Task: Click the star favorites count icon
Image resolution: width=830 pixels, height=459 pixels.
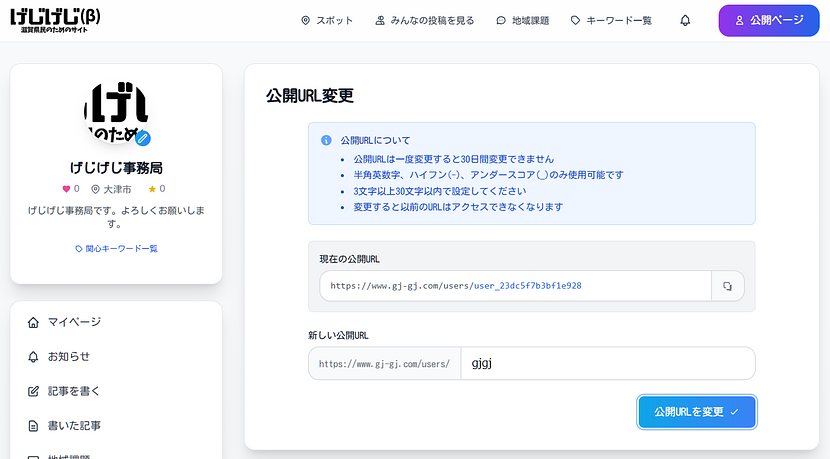Action: (x=152, y=188)
